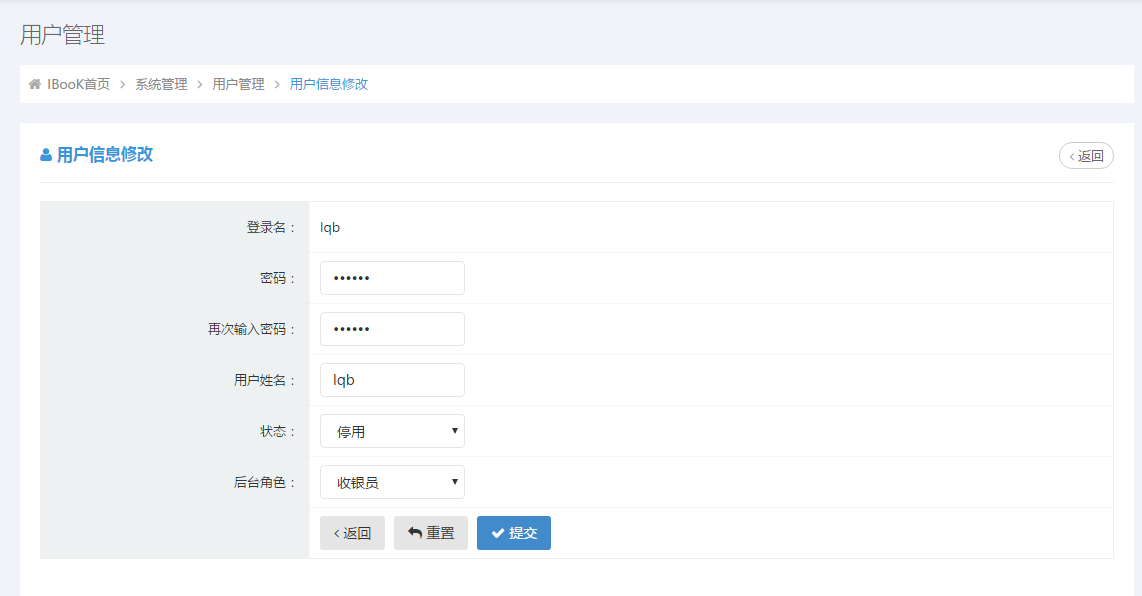Select the 用户信息修改 breadcrumb item

[329, 84]
